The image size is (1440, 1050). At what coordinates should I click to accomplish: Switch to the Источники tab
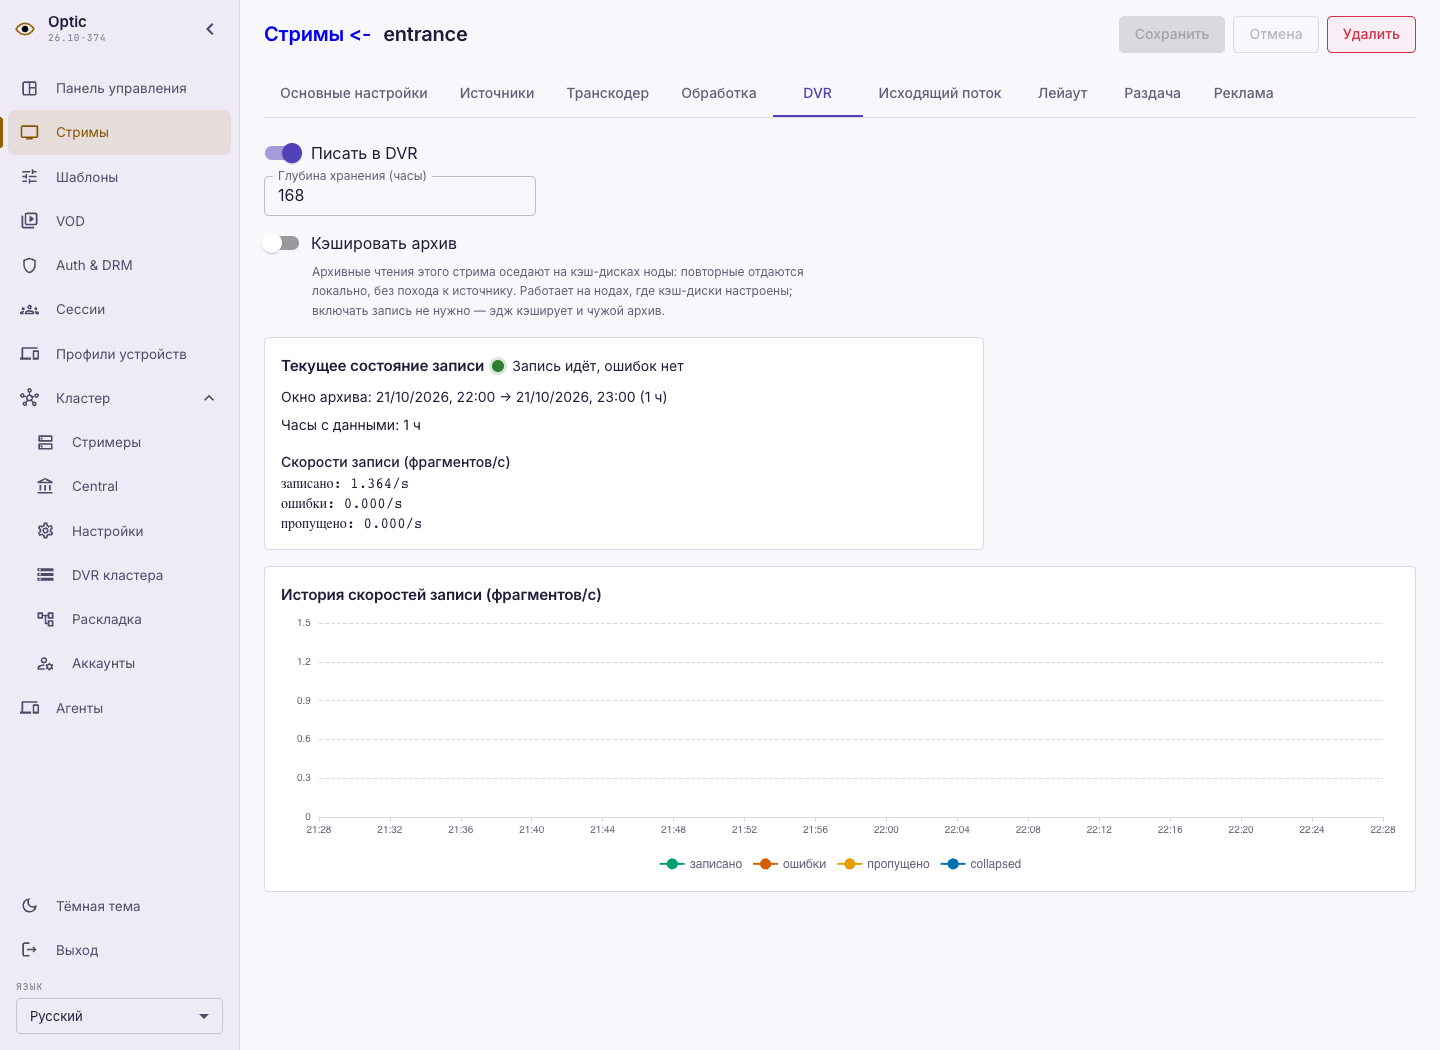[x=497, y=93]
